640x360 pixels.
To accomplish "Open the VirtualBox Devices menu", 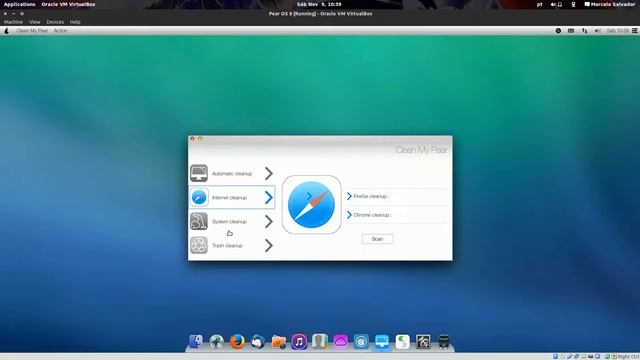I will coord(55,22).
